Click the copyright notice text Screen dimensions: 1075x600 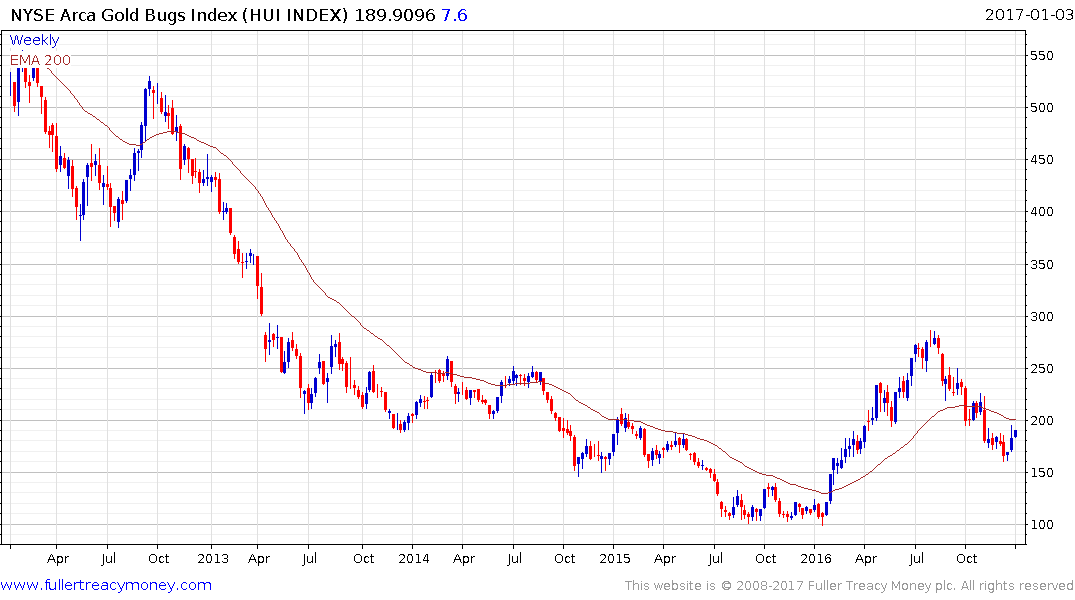click(849, 586)
